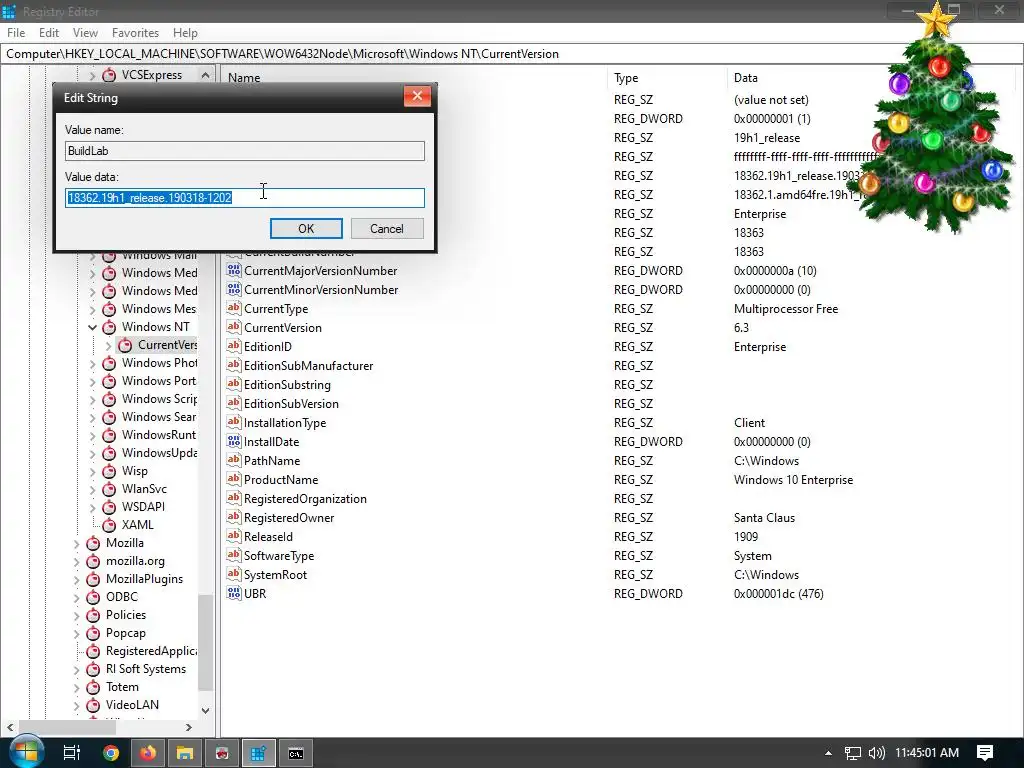Image resolution: width=1024 pixels, height=768 pixels.
Task: Click the EditionID string value icon
Action: pyautogui.click(x=234, y=346)
